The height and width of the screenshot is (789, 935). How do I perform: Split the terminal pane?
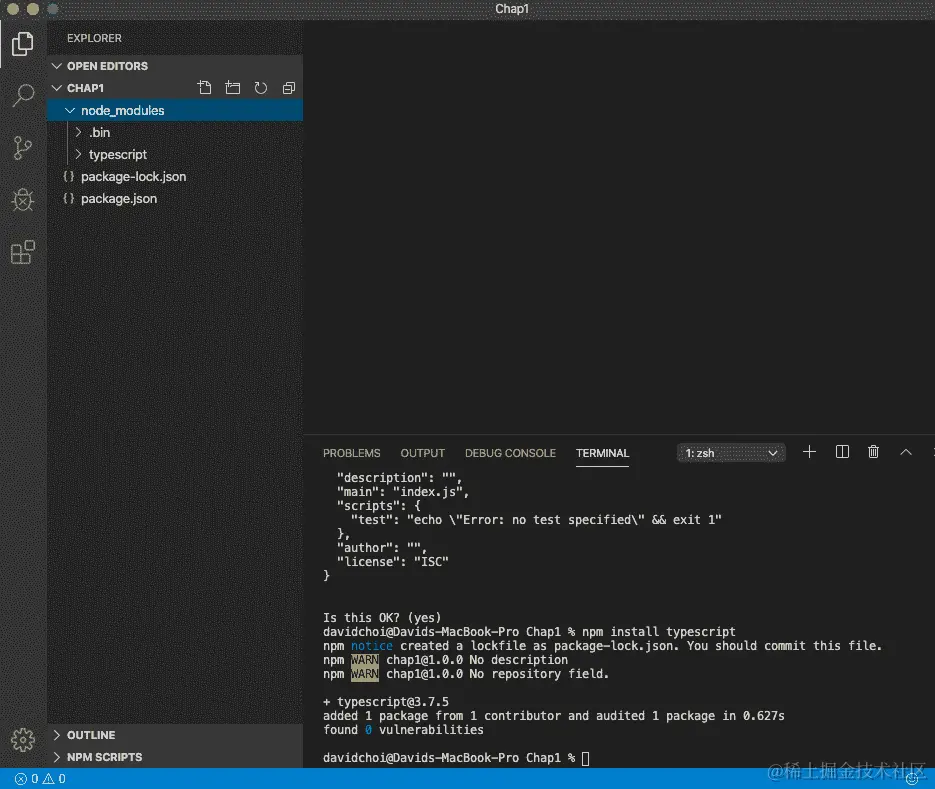pos(841,452)
